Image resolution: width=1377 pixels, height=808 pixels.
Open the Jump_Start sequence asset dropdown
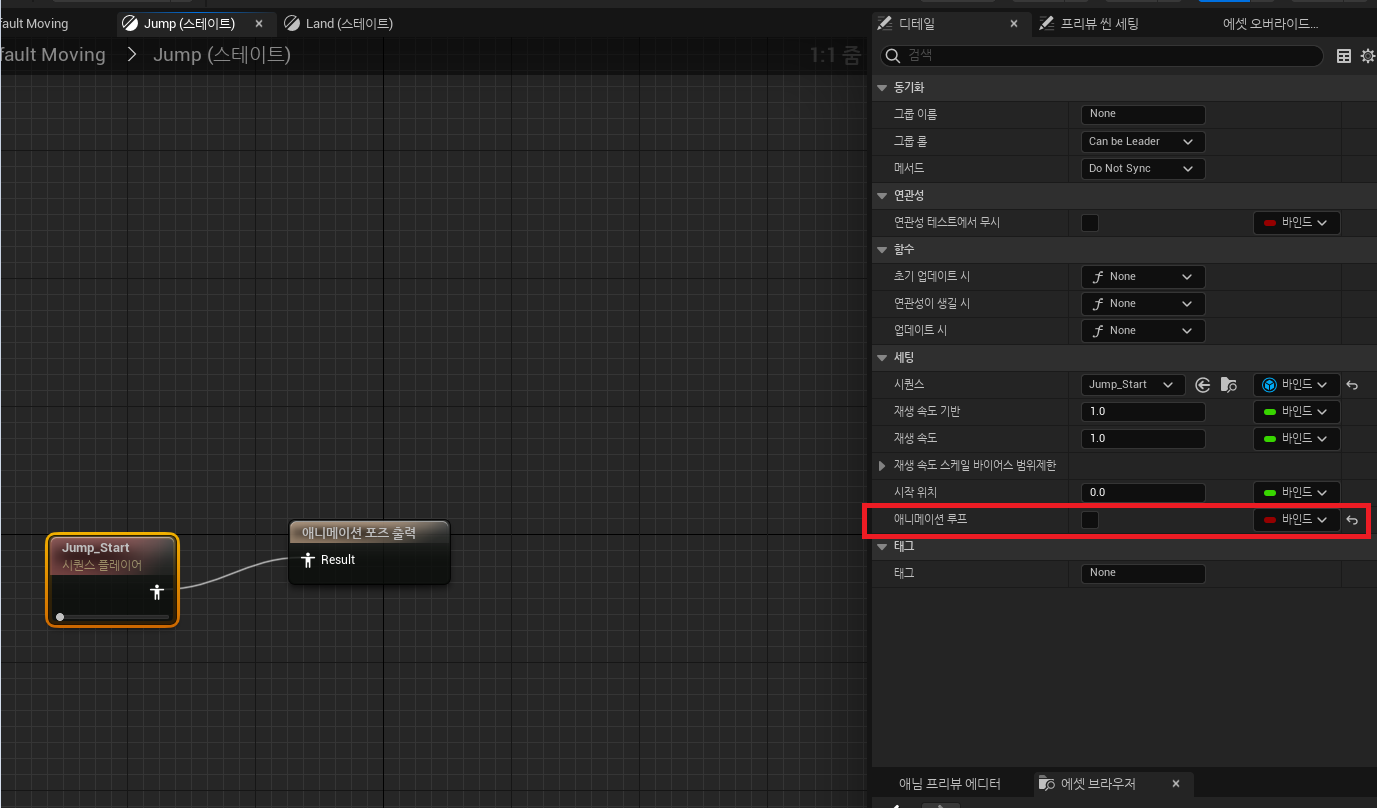point(1133,385)
